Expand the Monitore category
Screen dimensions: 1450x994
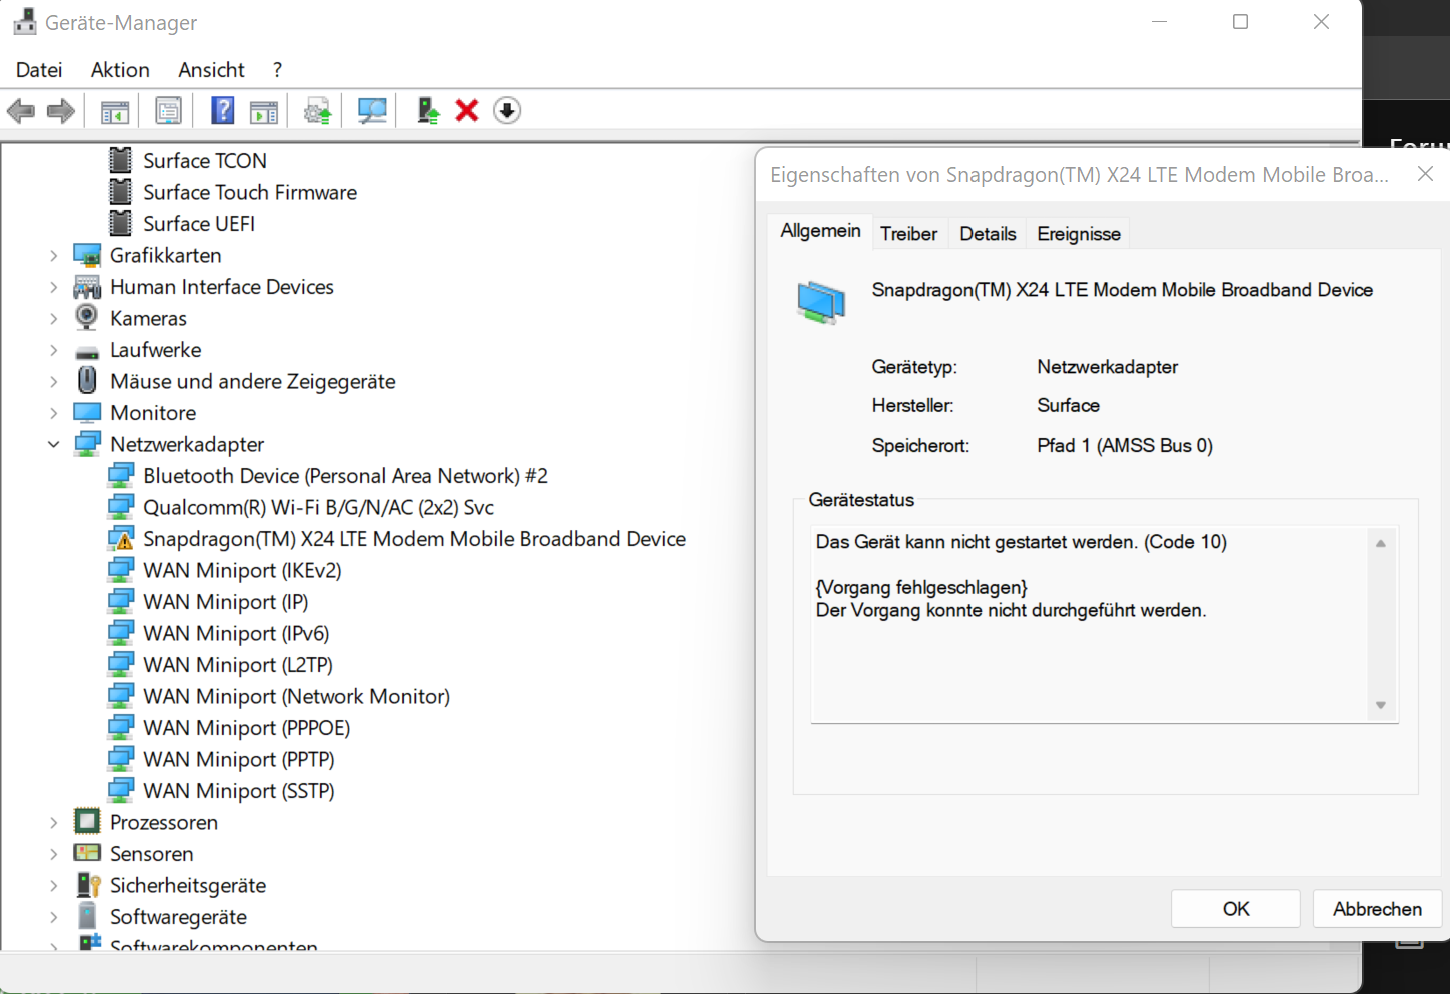pos(54,413)
